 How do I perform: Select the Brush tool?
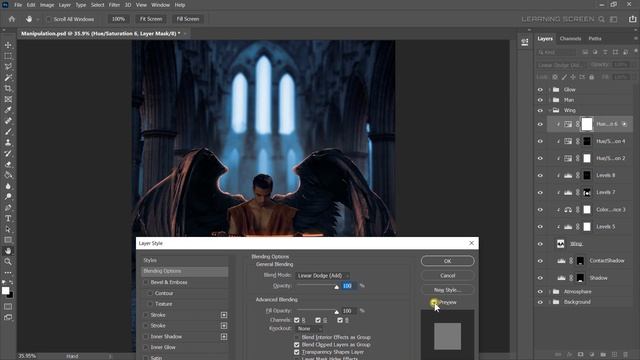(8, 132)
